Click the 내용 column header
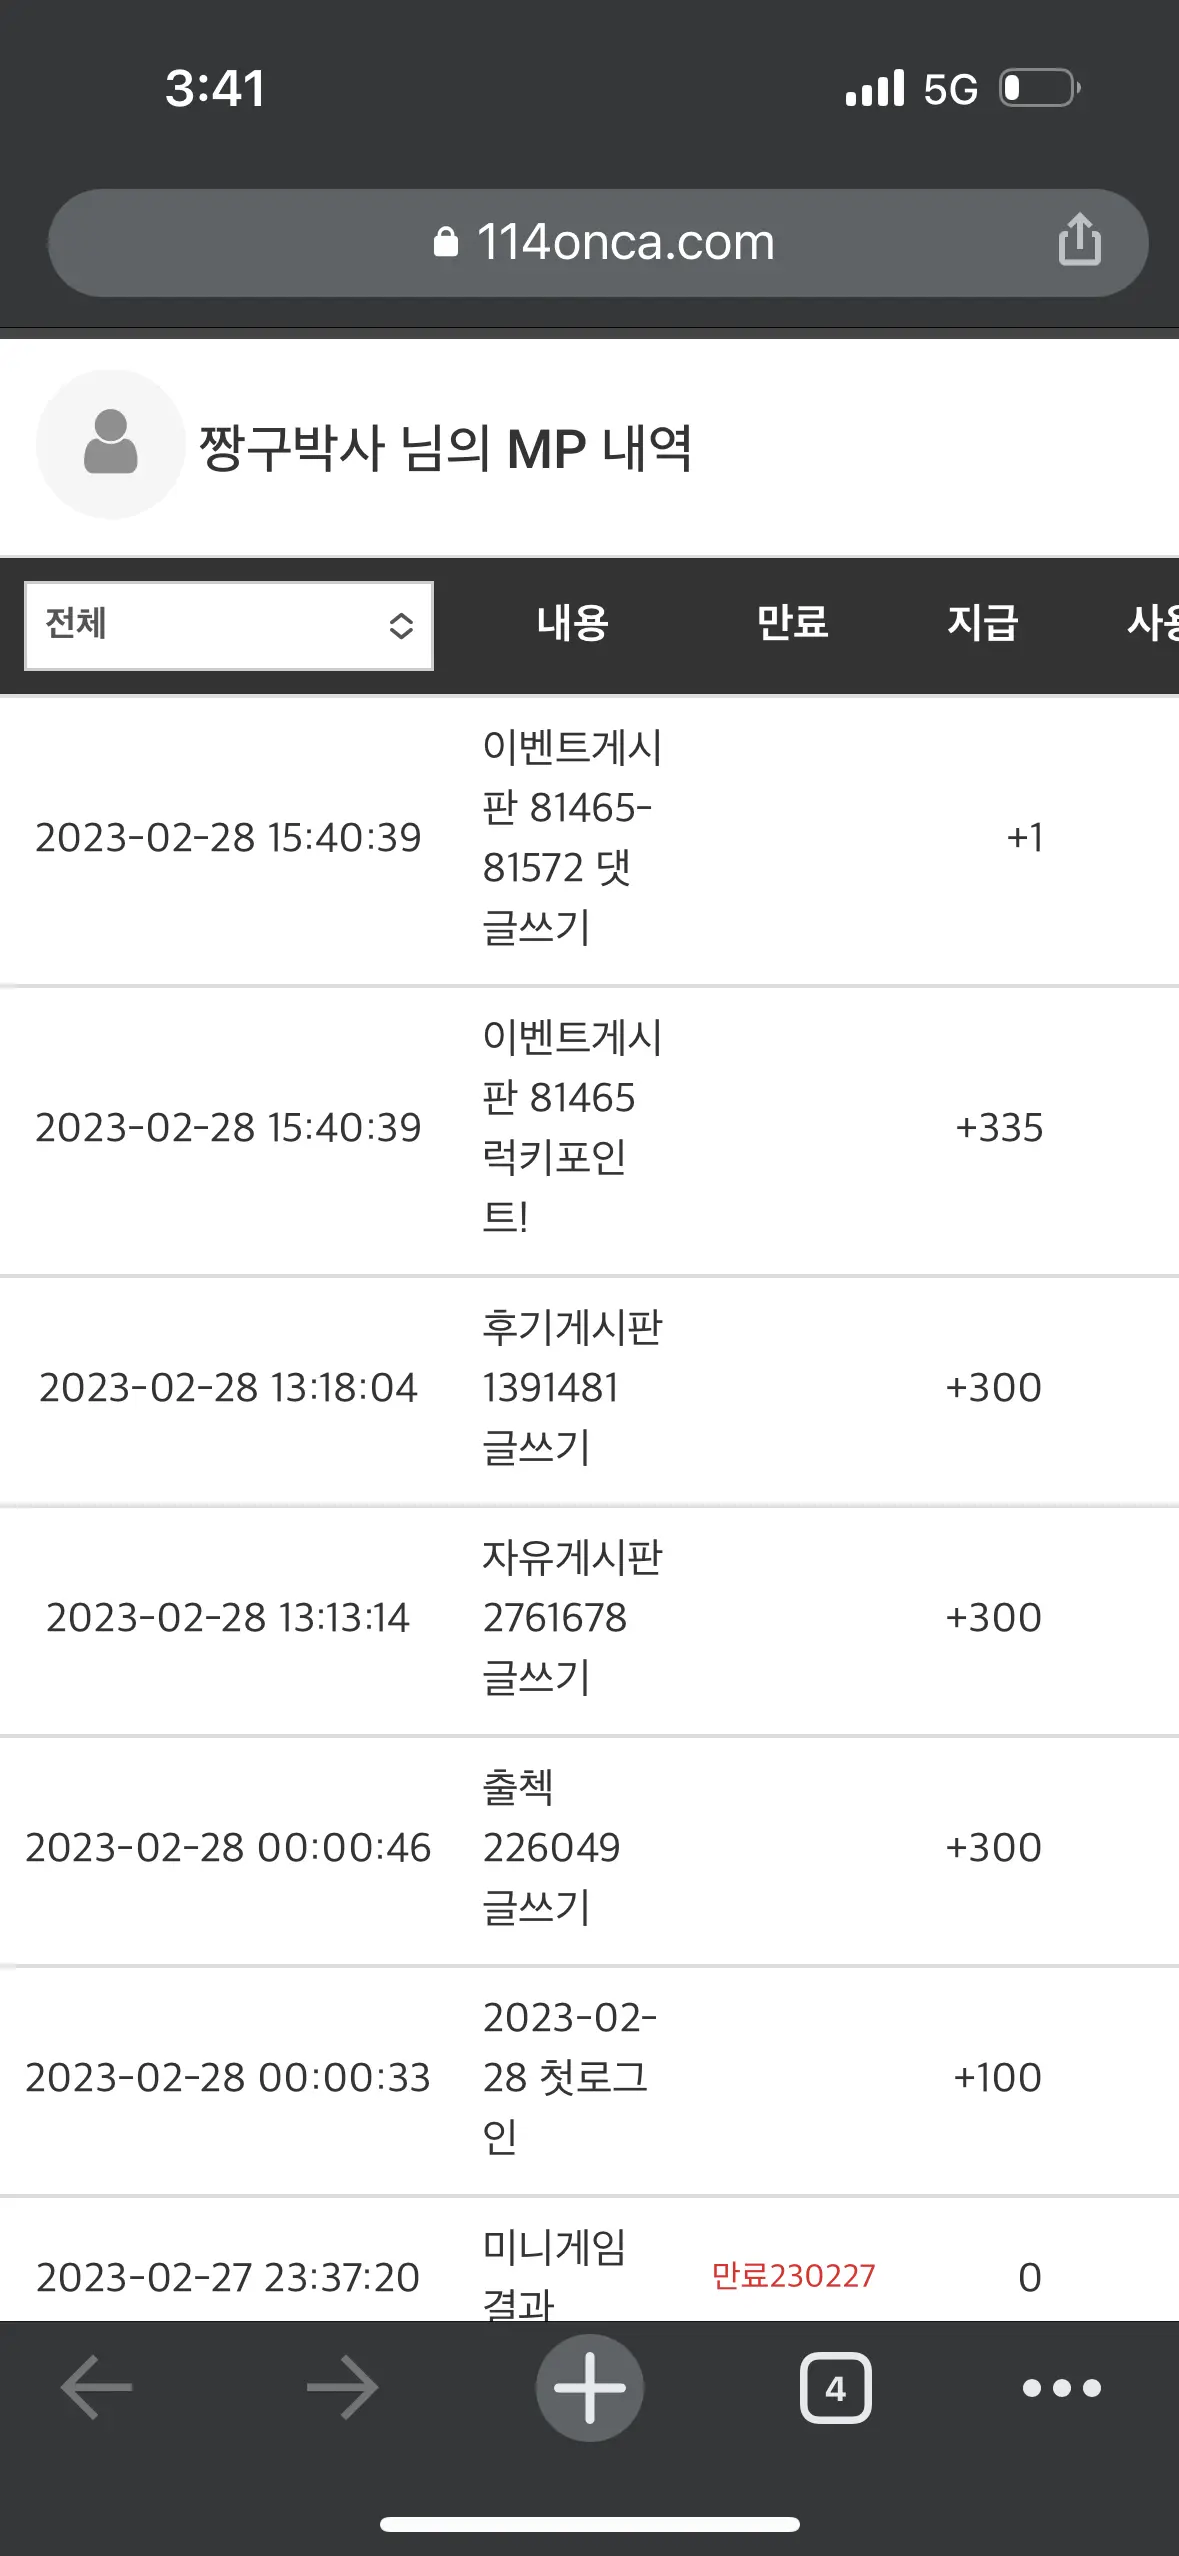This screenshot has width=1179, height=2556. [x=572, y=623]
